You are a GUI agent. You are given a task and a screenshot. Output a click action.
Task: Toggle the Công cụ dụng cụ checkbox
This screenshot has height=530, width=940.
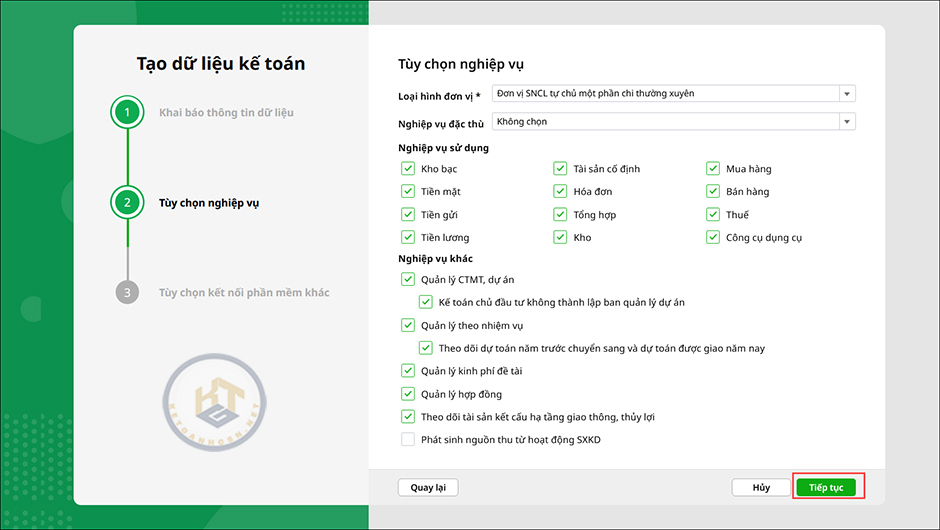713,238
